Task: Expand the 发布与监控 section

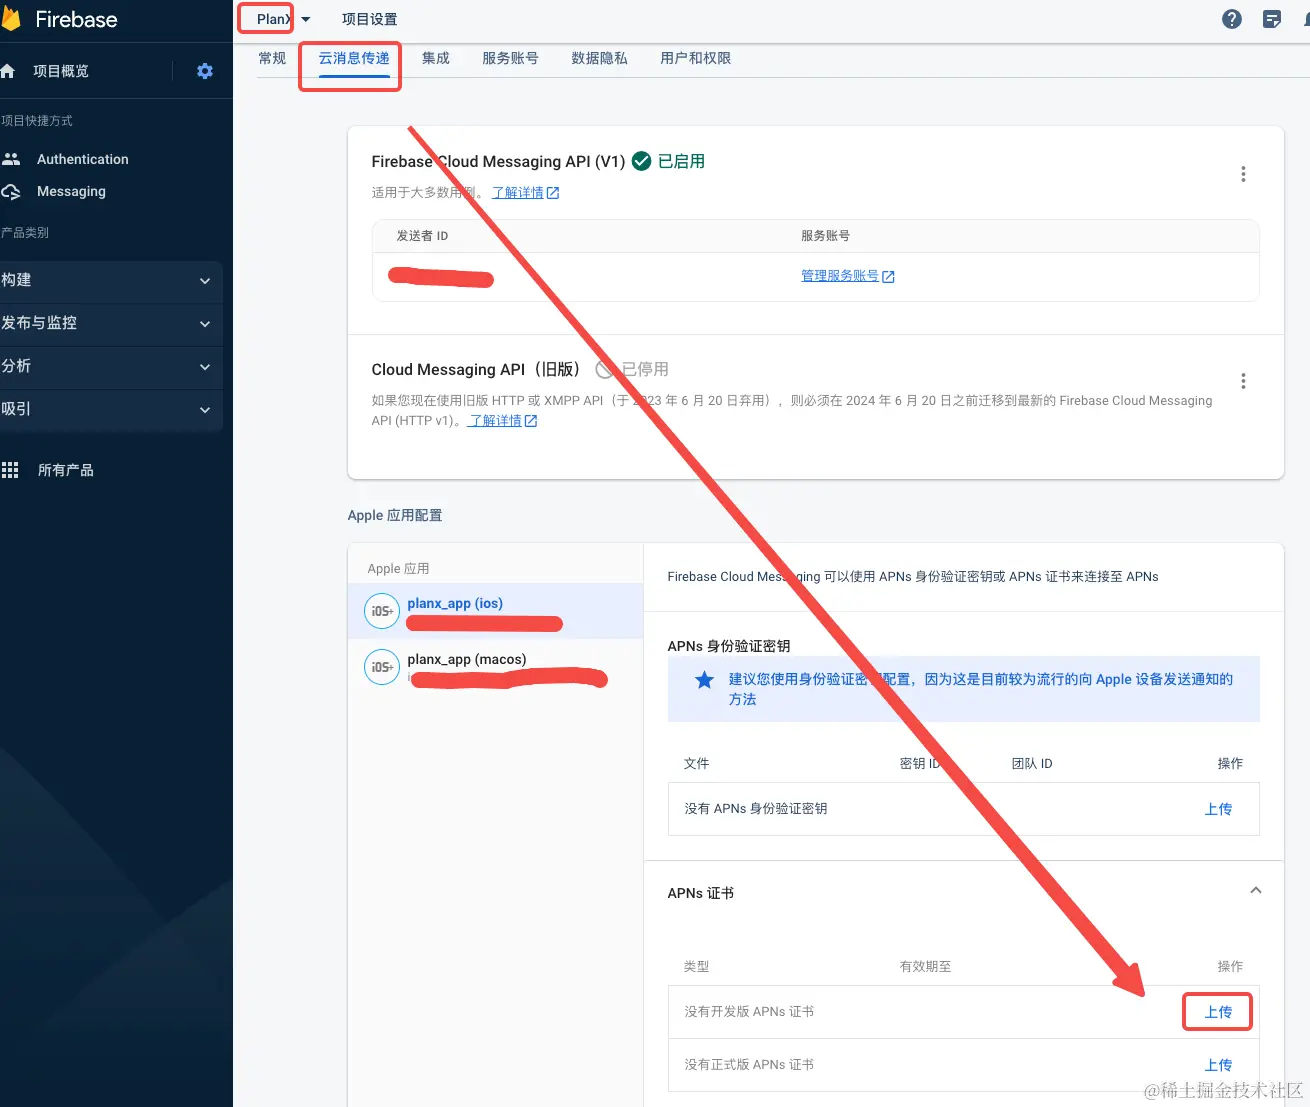Action: point(111,323)
